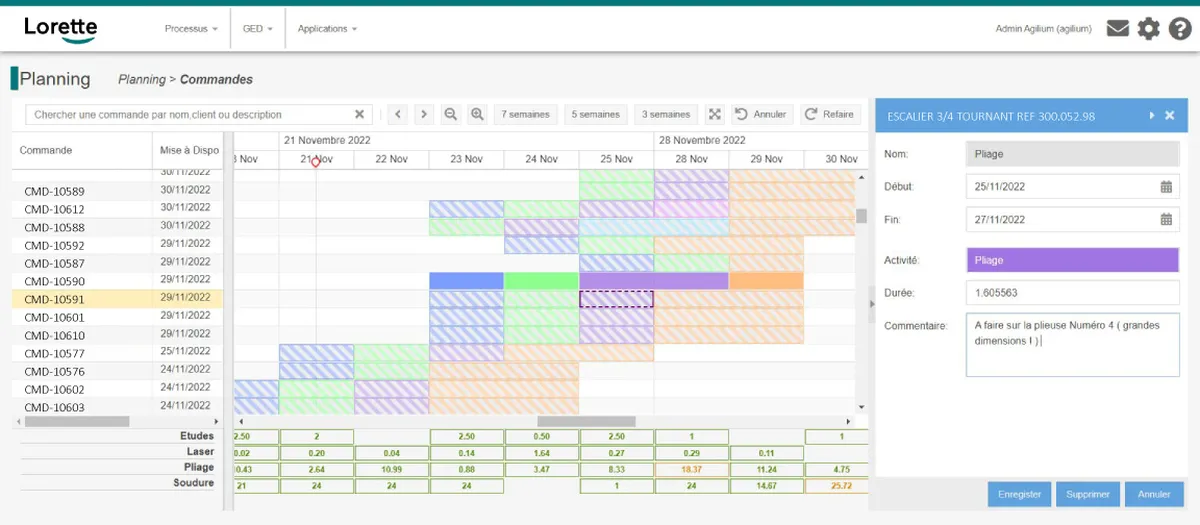The height and width of the screenshot is (525, 1200).
Task: Sort by the Mise à Dispo column header
Action: [188, 150]
